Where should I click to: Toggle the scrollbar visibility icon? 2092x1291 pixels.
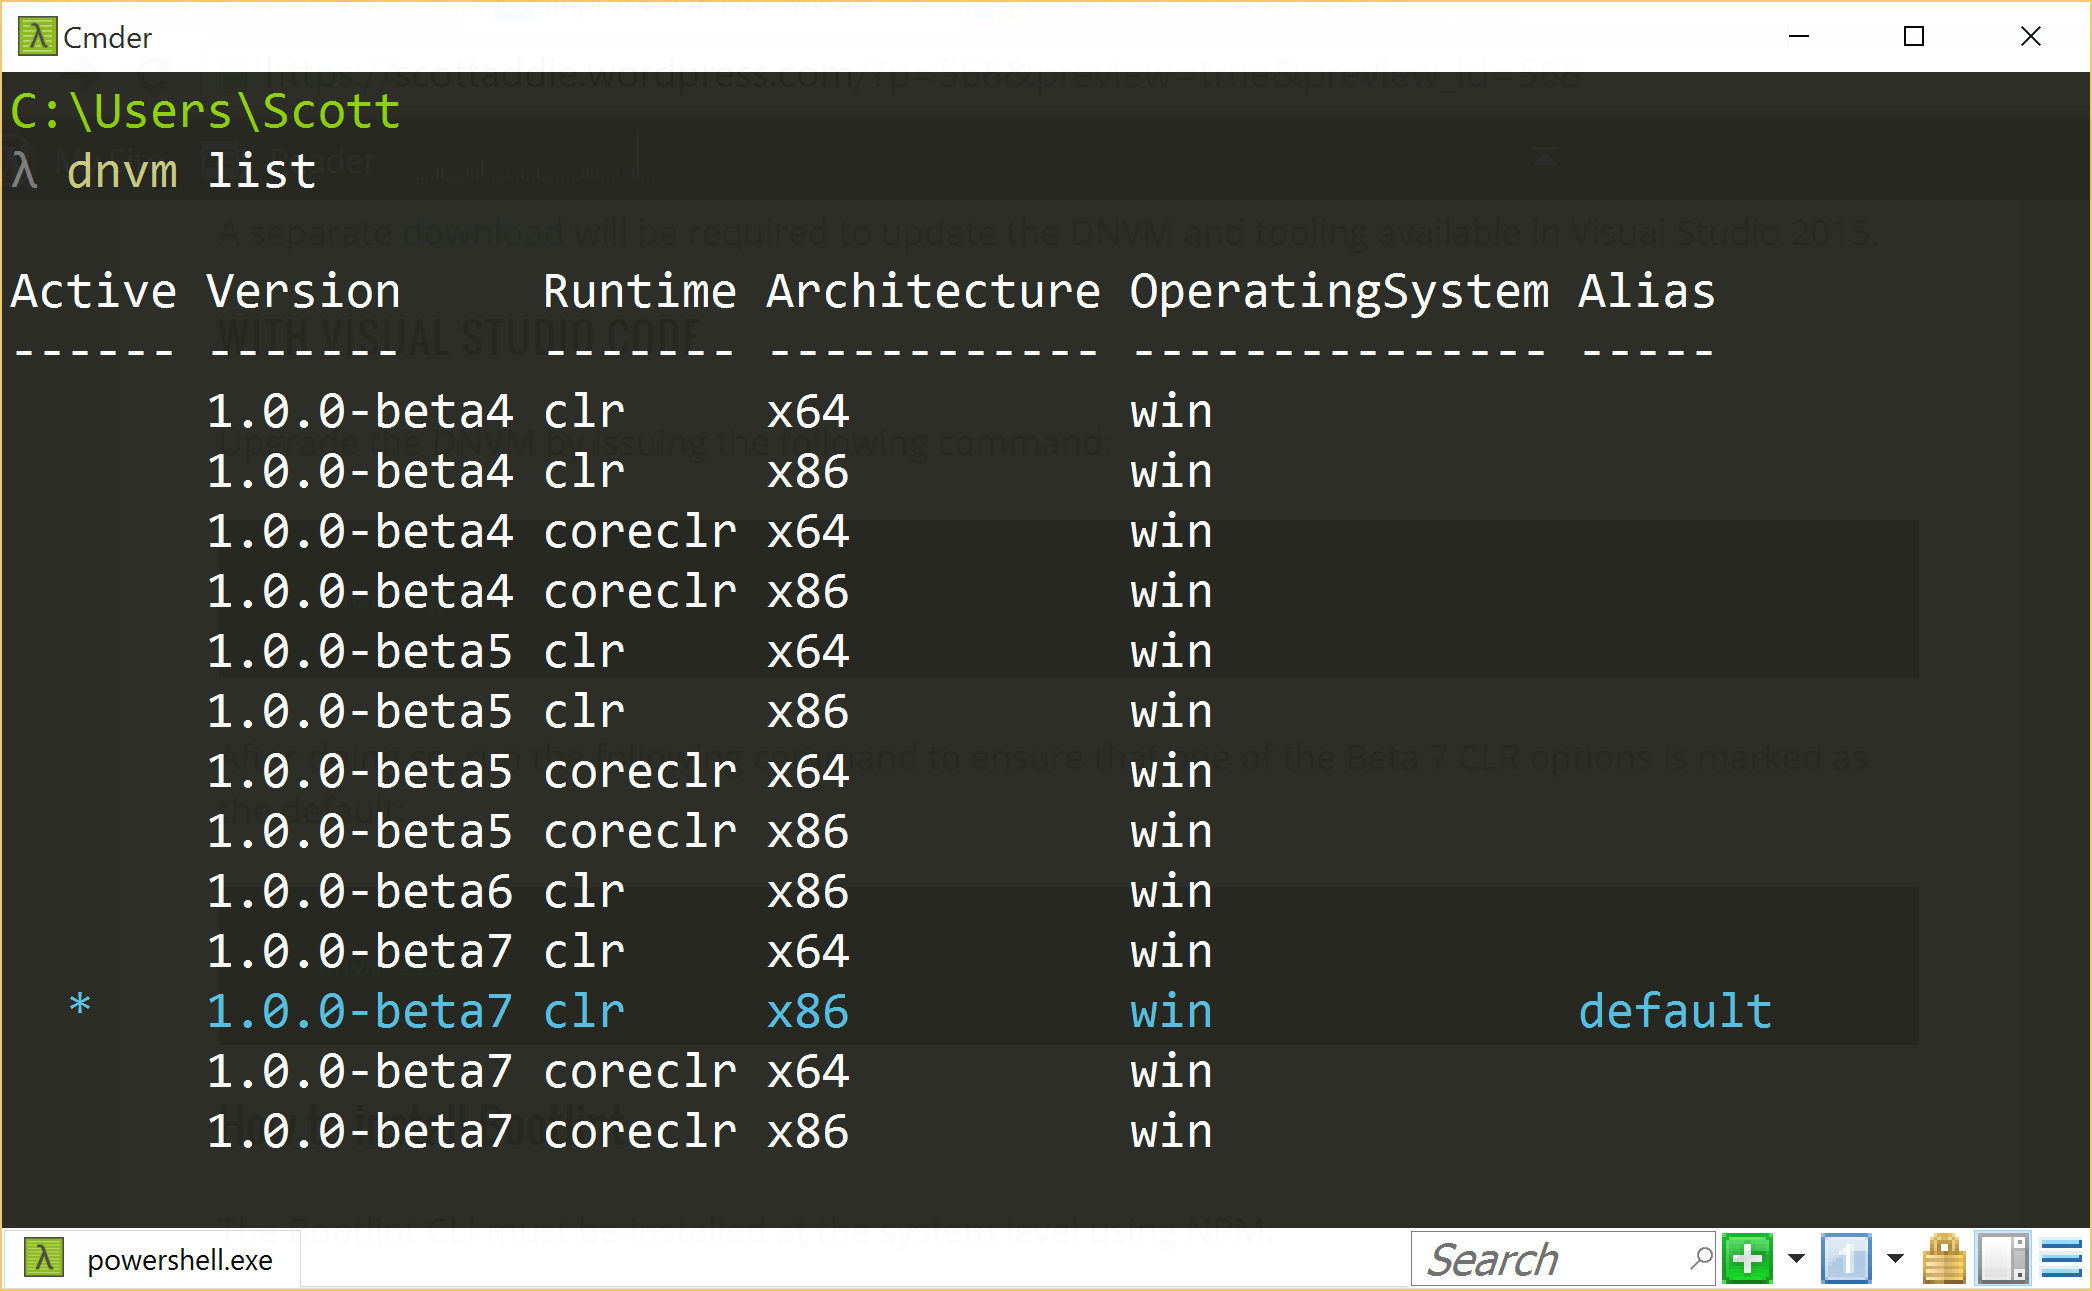coord(2003,1259)
